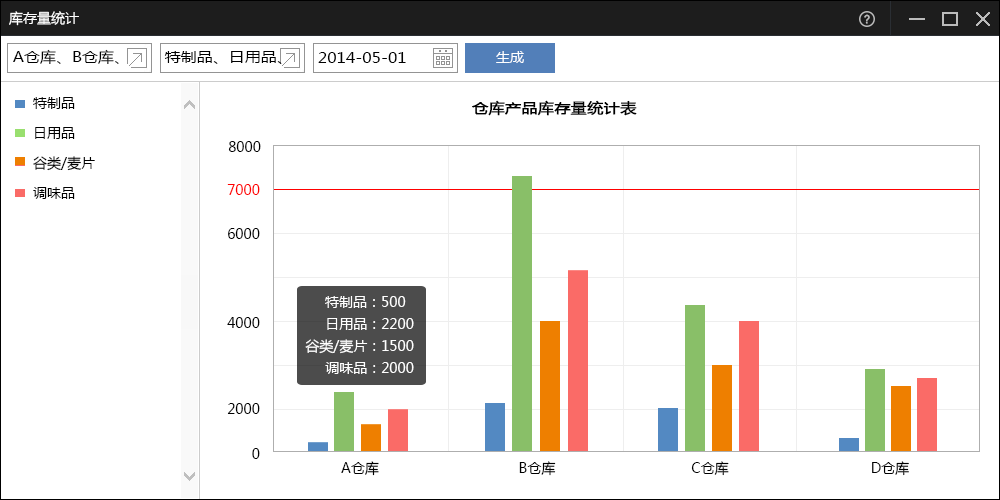Click the A仓库 axis label

[x=360, y=469]
